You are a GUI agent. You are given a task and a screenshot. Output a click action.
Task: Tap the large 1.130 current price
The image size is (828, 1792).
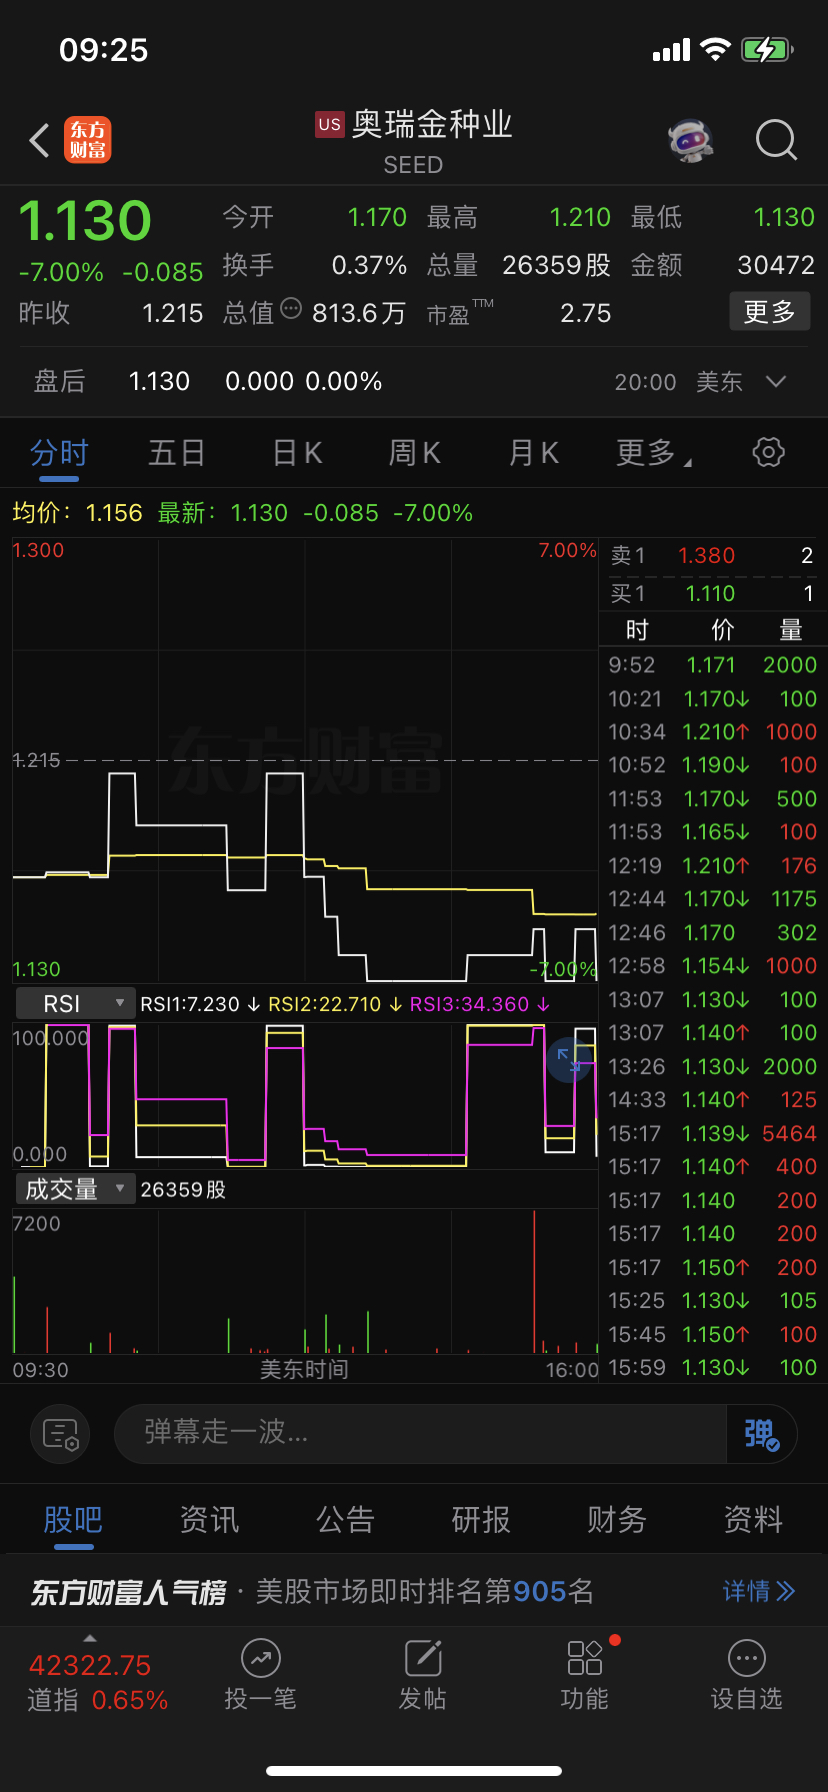[x=85, y=220]
